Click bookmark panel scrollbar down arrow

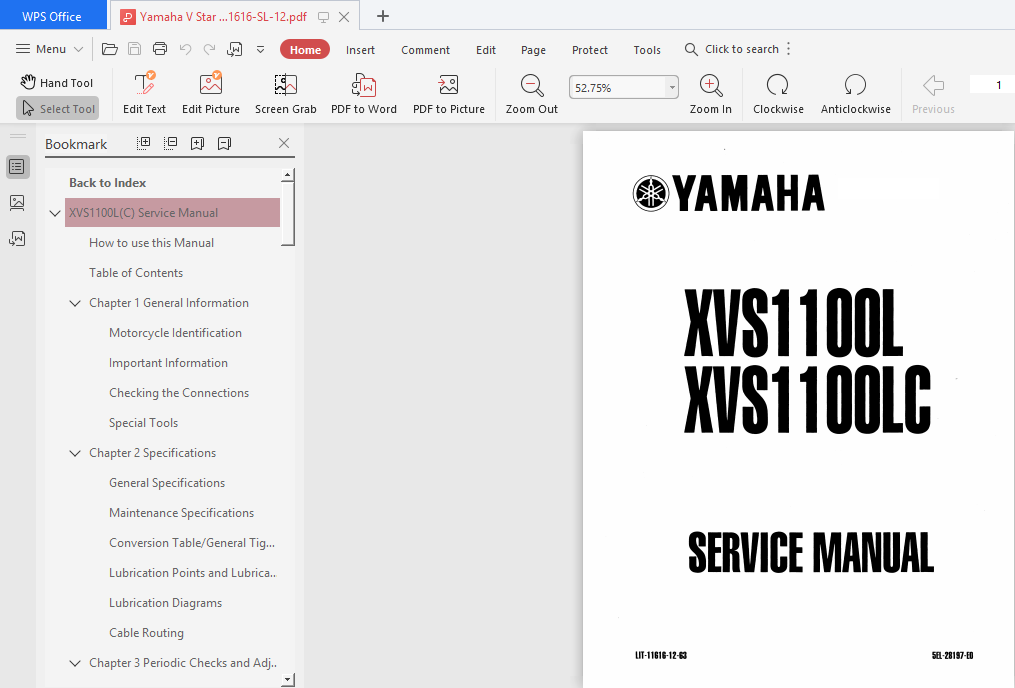click(x=288, y=680)
